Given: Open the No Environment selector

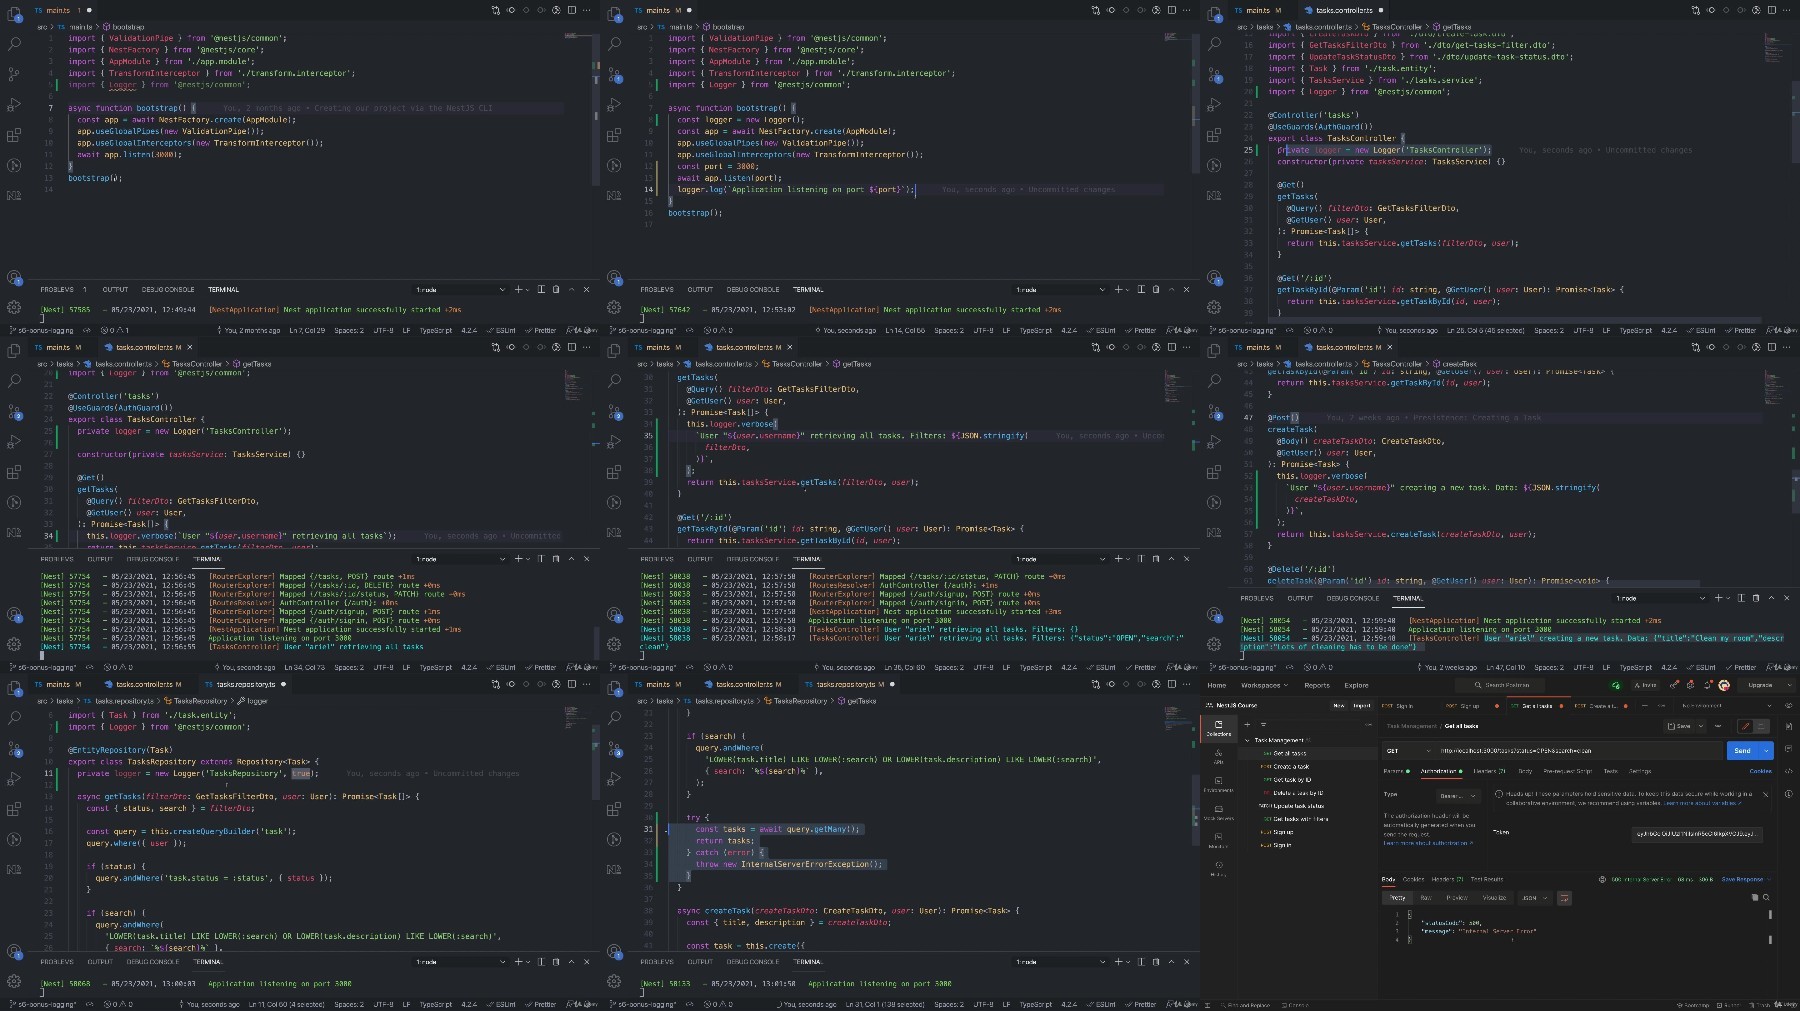Looking at the screenshot, I should (x=1726, y=706).
